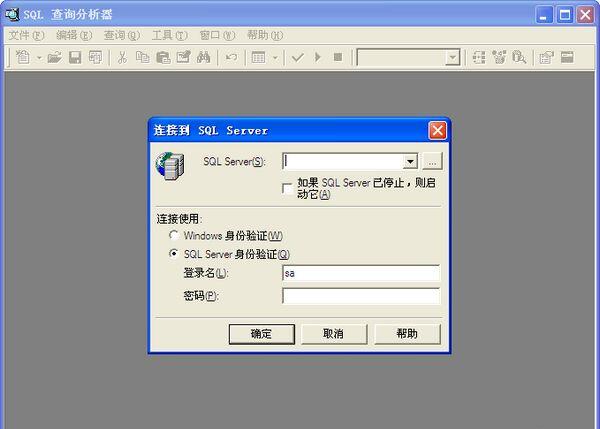Click the Execute Mode grid icon

click(258, 58)
